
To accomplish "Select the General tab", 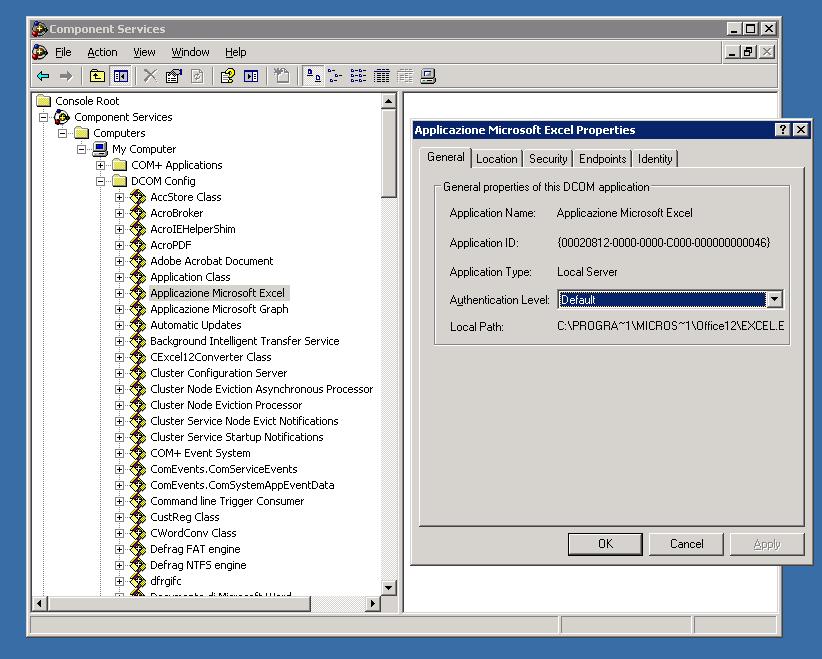I will [446, 157].
